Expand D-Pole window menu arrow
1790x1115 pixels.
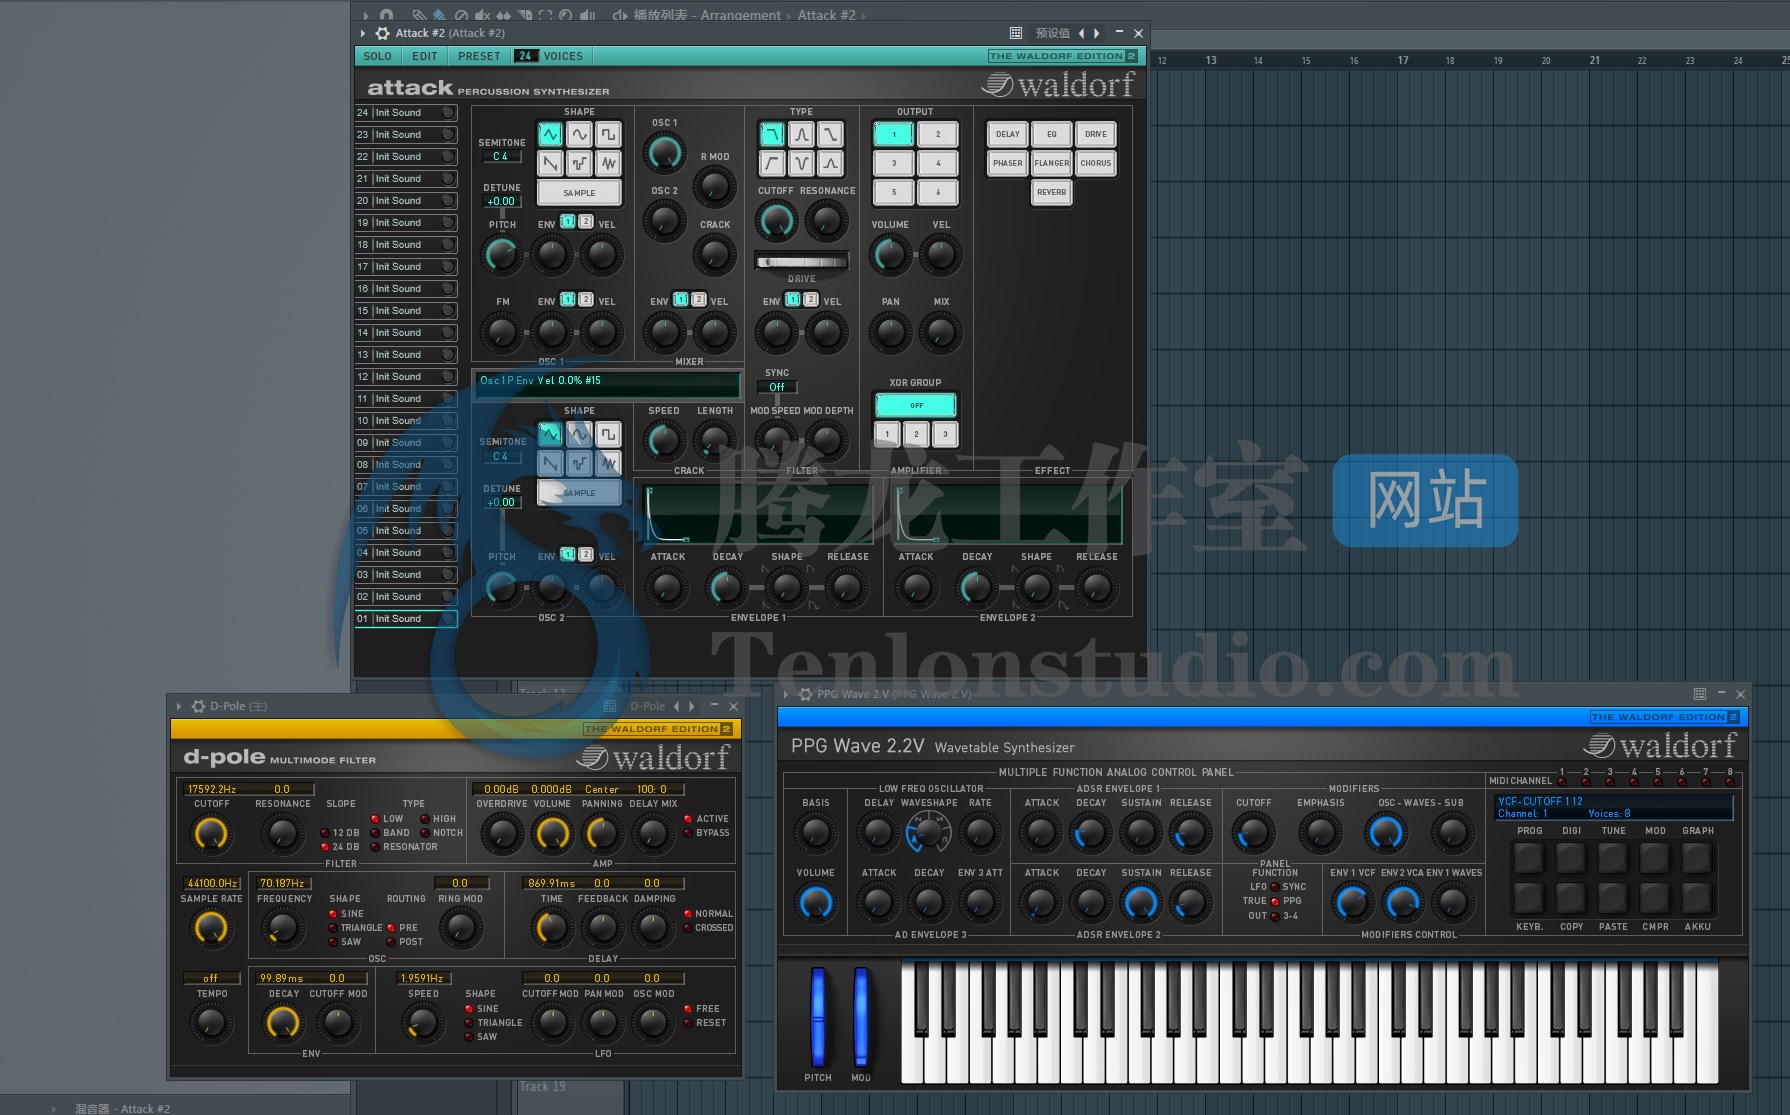[x=179, y=706]
